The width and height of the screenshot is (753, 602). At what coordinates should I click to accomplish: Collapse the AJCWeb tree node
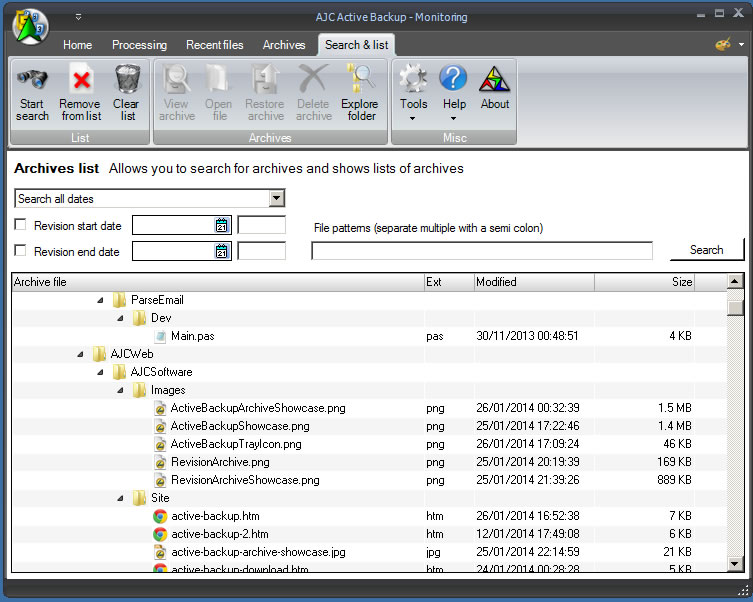pyautogui.click(x=80, y=355)
